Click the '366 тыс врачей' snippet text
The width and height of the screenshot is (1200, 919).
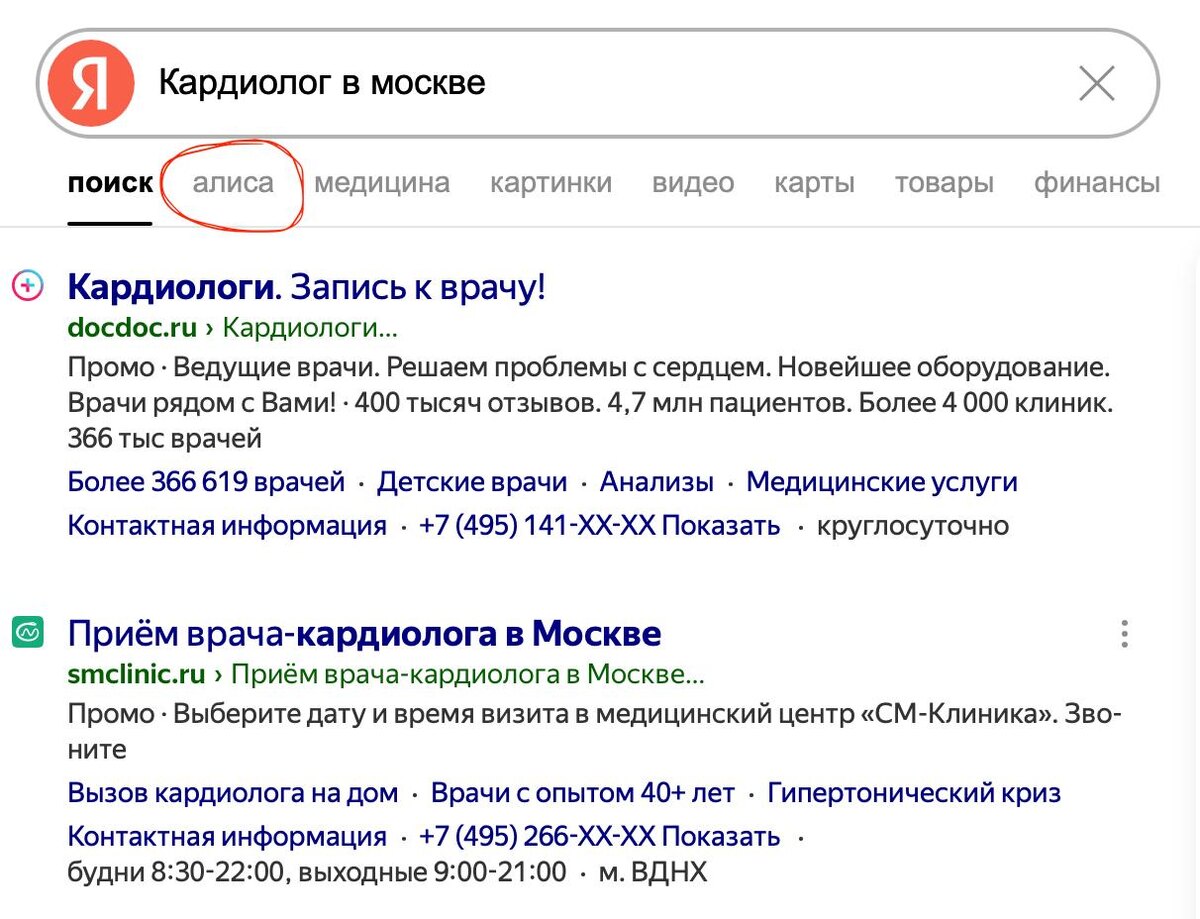point(165,438)
